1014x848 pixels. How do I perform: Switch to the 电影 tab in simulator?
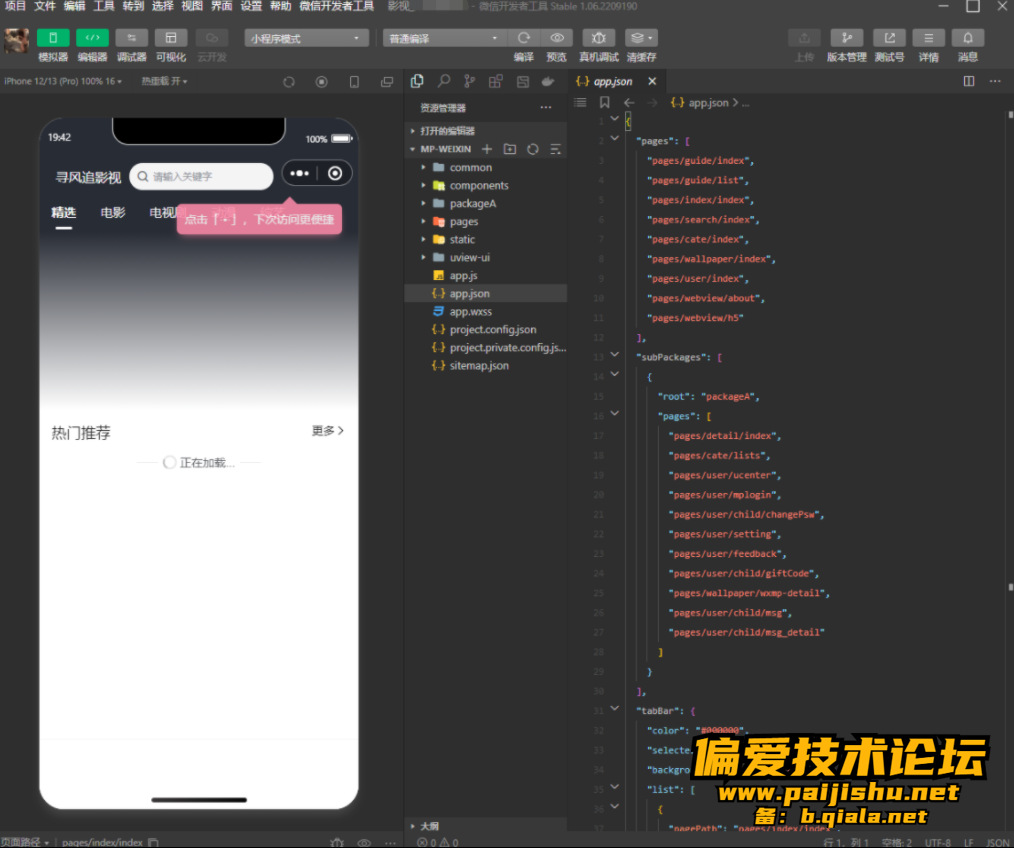pos(113,213)
